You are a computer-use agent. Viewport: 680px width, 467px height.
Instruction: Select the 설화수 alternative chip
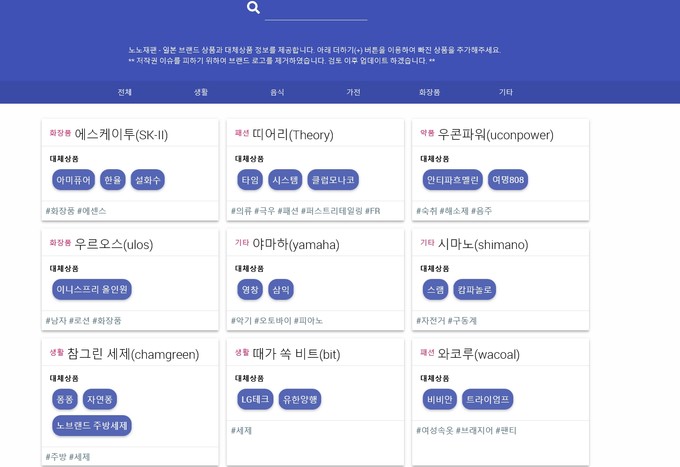147,180
